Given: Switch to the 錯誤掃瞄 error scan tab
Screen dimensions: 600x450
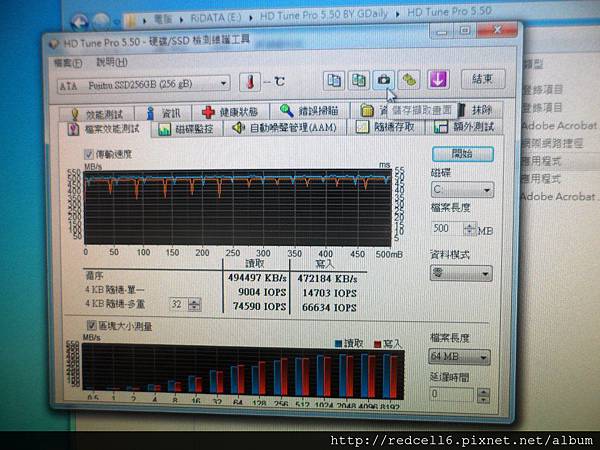Looking at the screenshot, I should pyautogui.click(x=310, y=111).
